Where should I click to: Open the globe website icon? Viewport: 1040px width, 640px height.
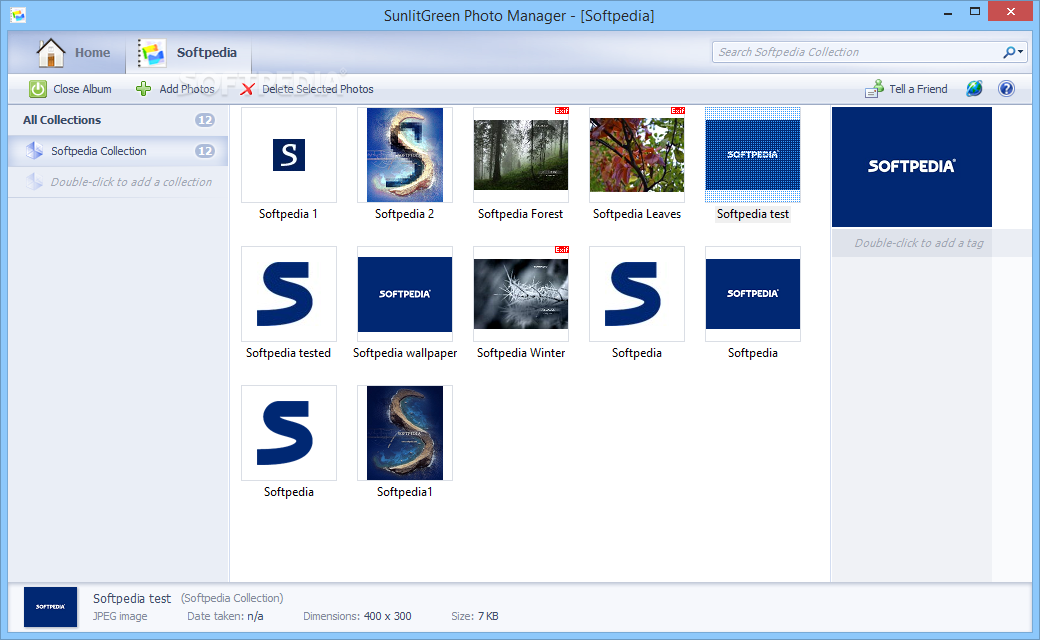[974, 88]
